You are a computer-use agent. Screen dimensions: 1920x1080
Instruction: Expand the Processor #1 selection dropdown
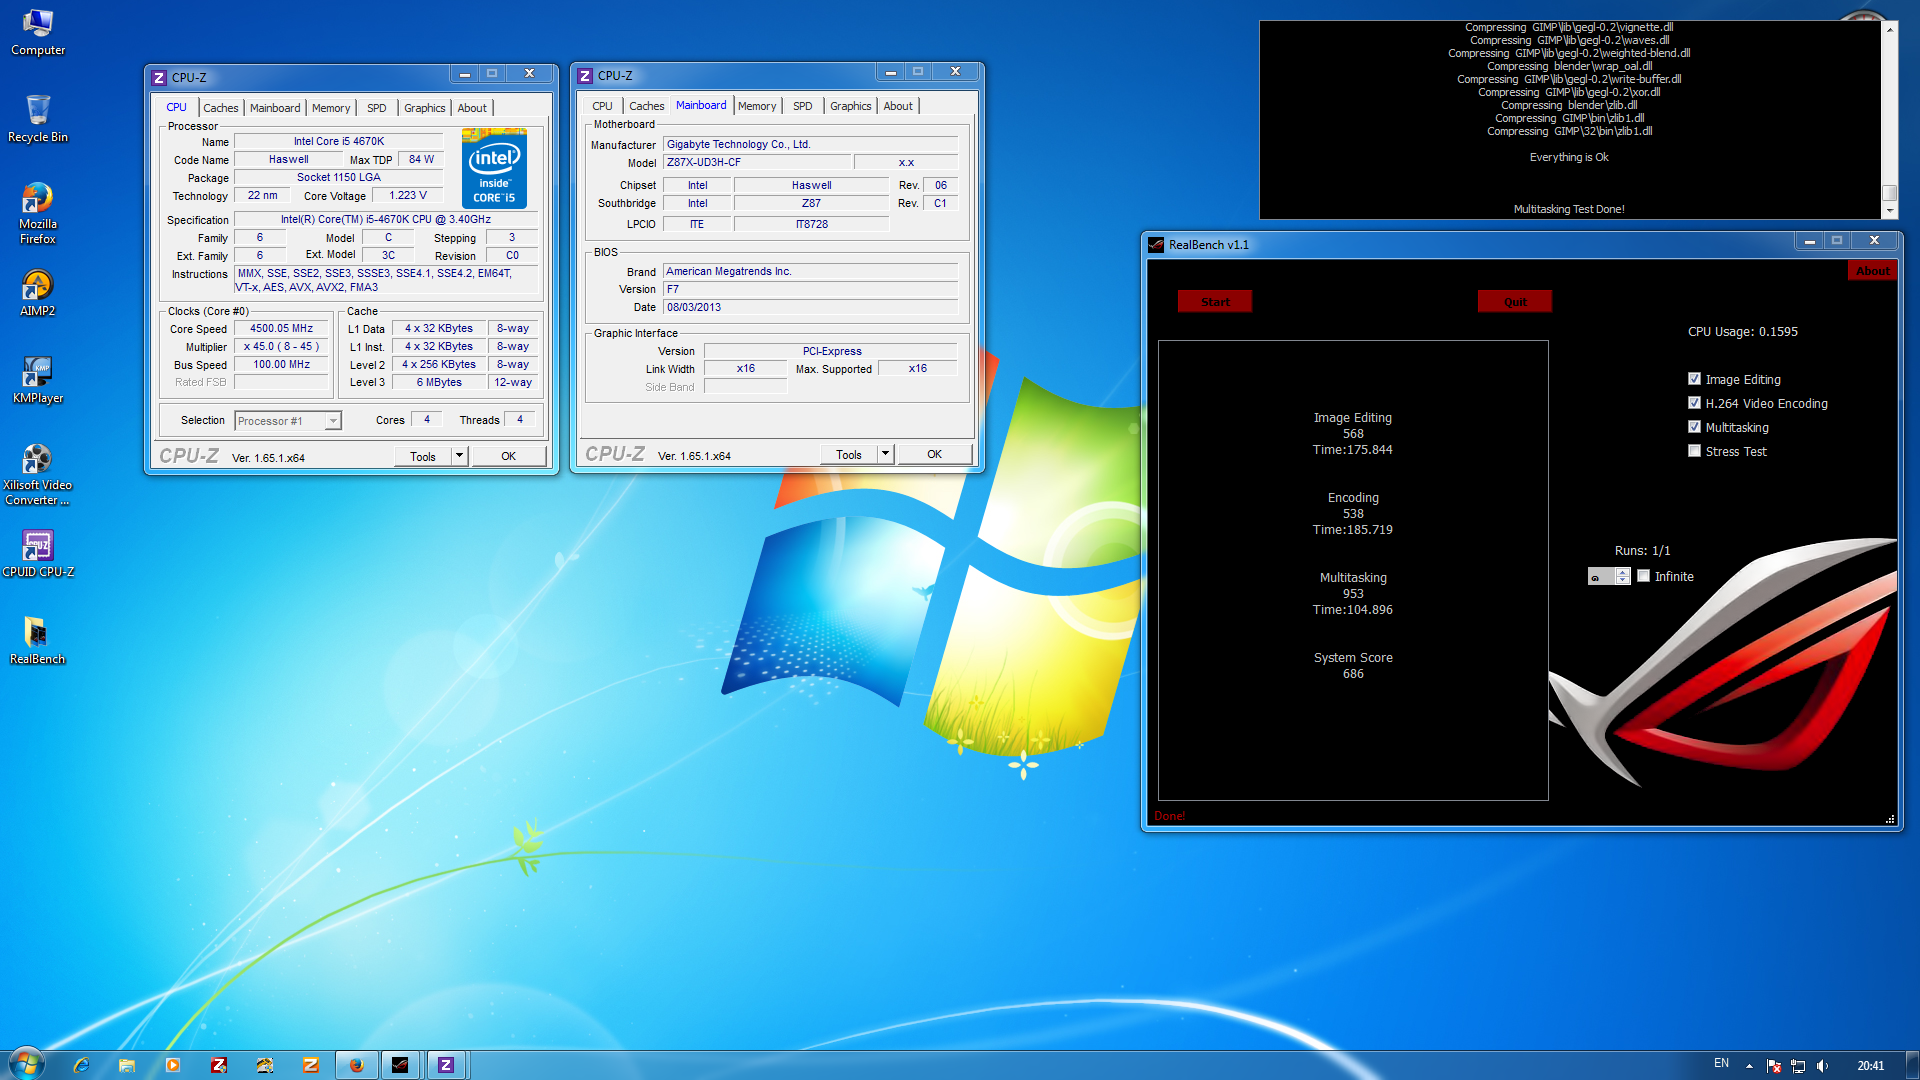click(333, 421)
